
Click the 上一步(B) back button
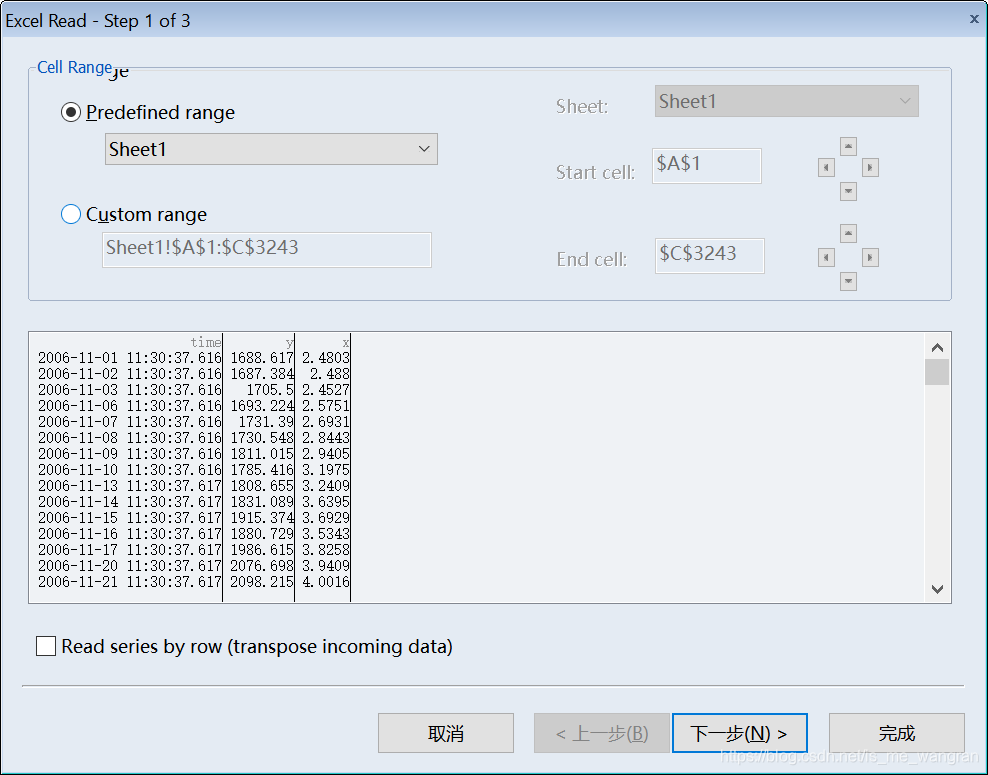point(602,733)
